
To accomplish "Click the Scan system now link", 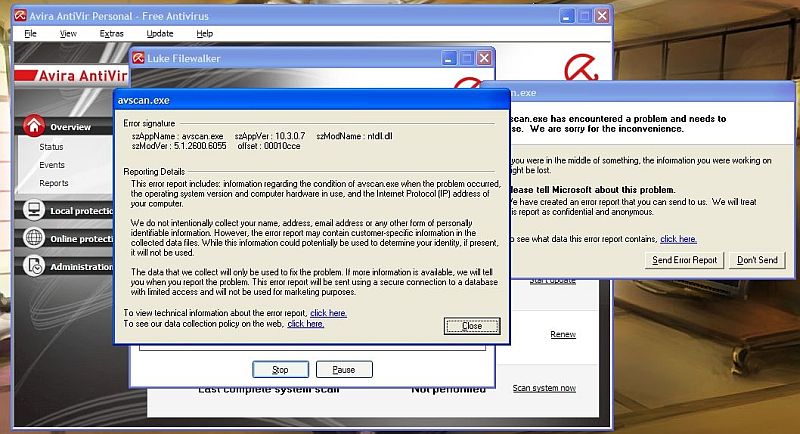I will (x=544, y=388).
